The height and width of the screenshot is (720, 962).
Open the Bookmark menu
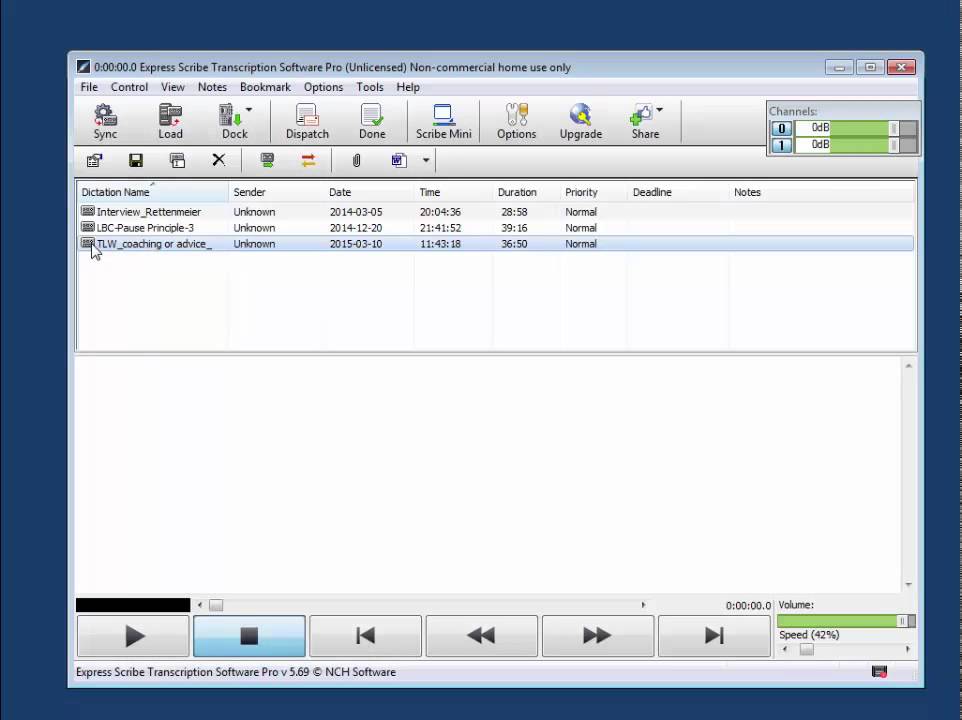pyautogui.click(x=264, y=87)
